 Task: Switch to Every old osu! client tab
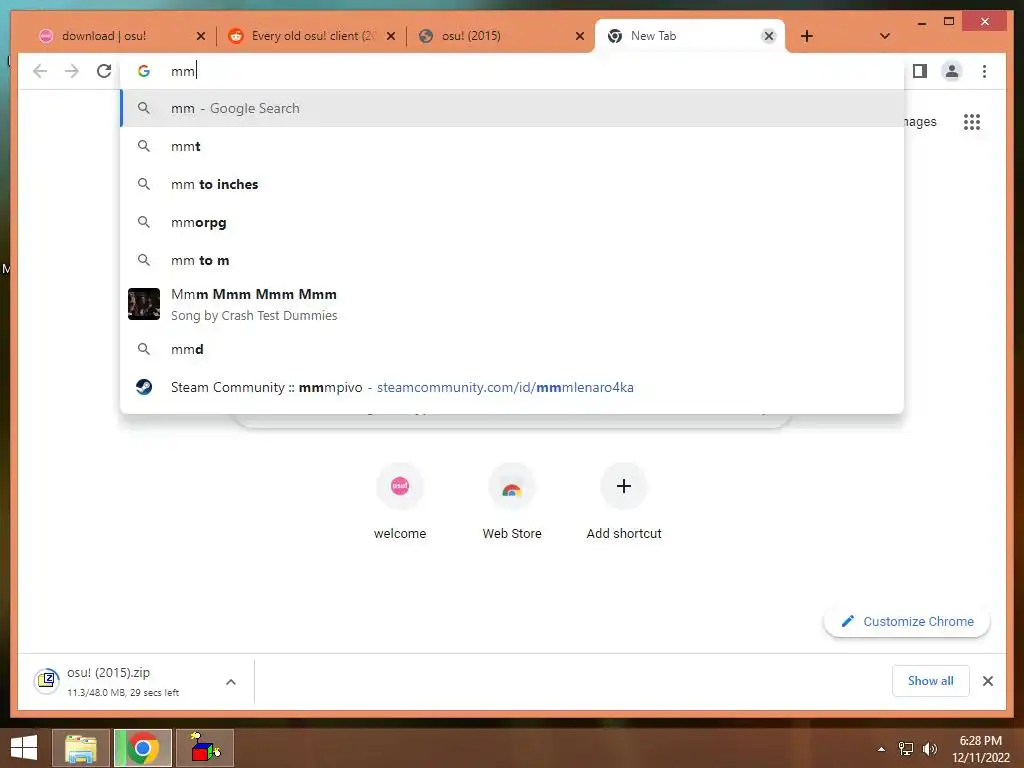(x=310, y=36)
